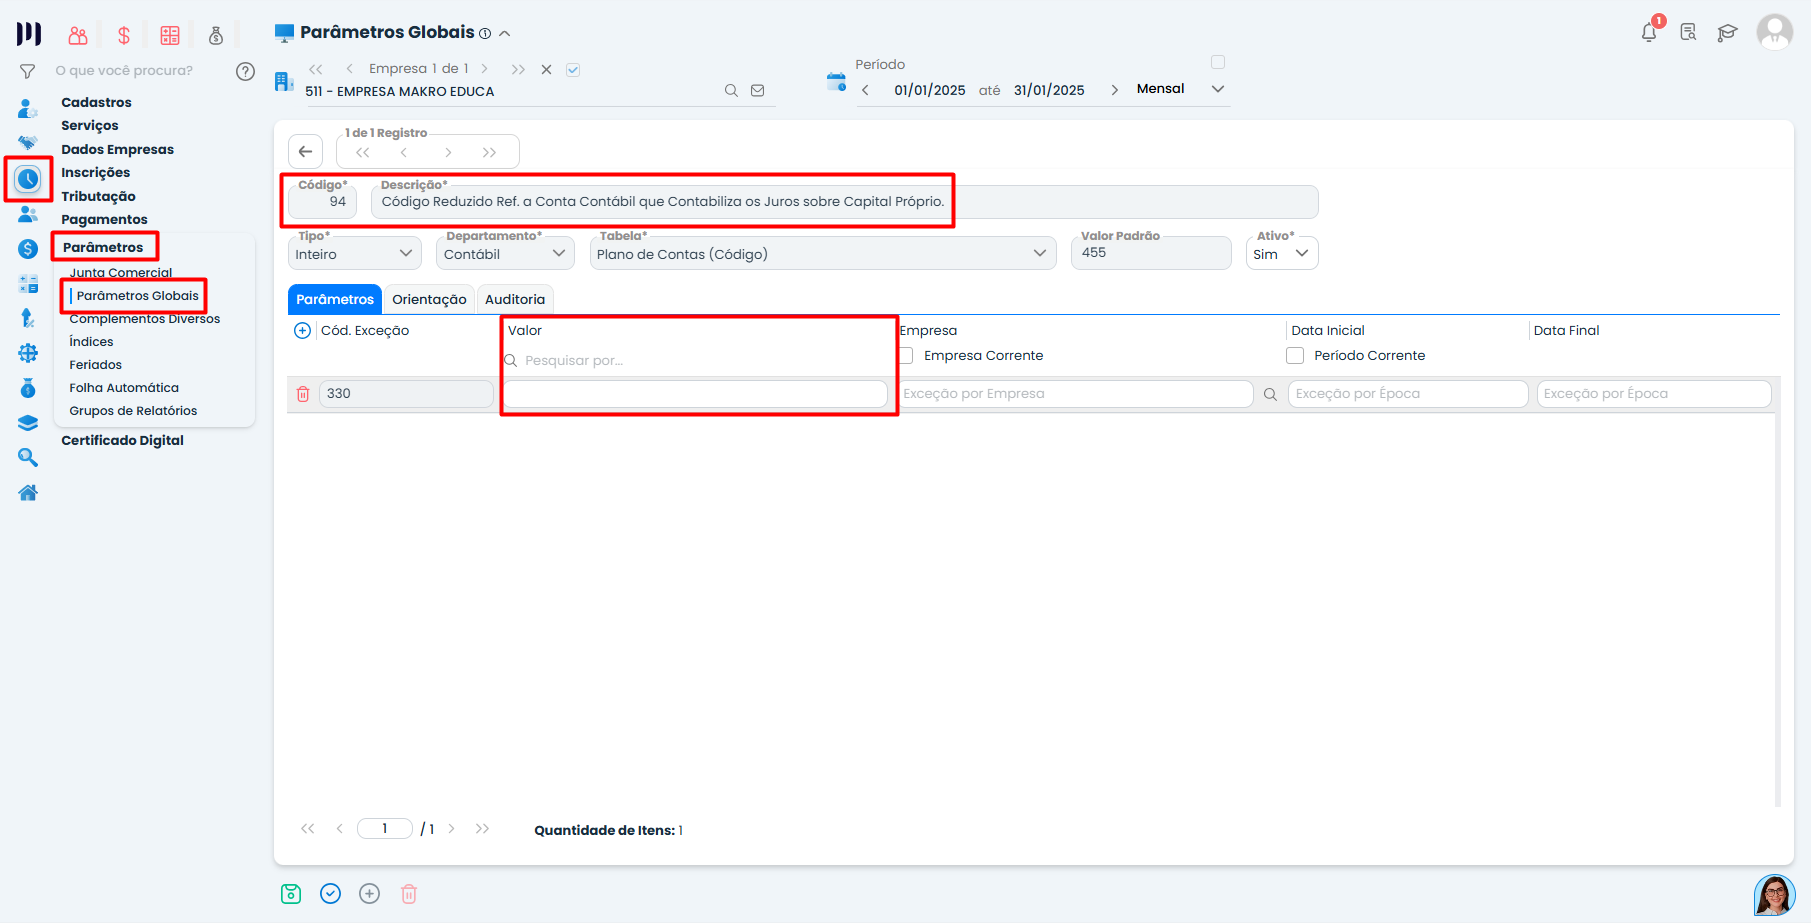Click the add exception plus icon
1811x923 pixels.
click(x=302, y=331)
